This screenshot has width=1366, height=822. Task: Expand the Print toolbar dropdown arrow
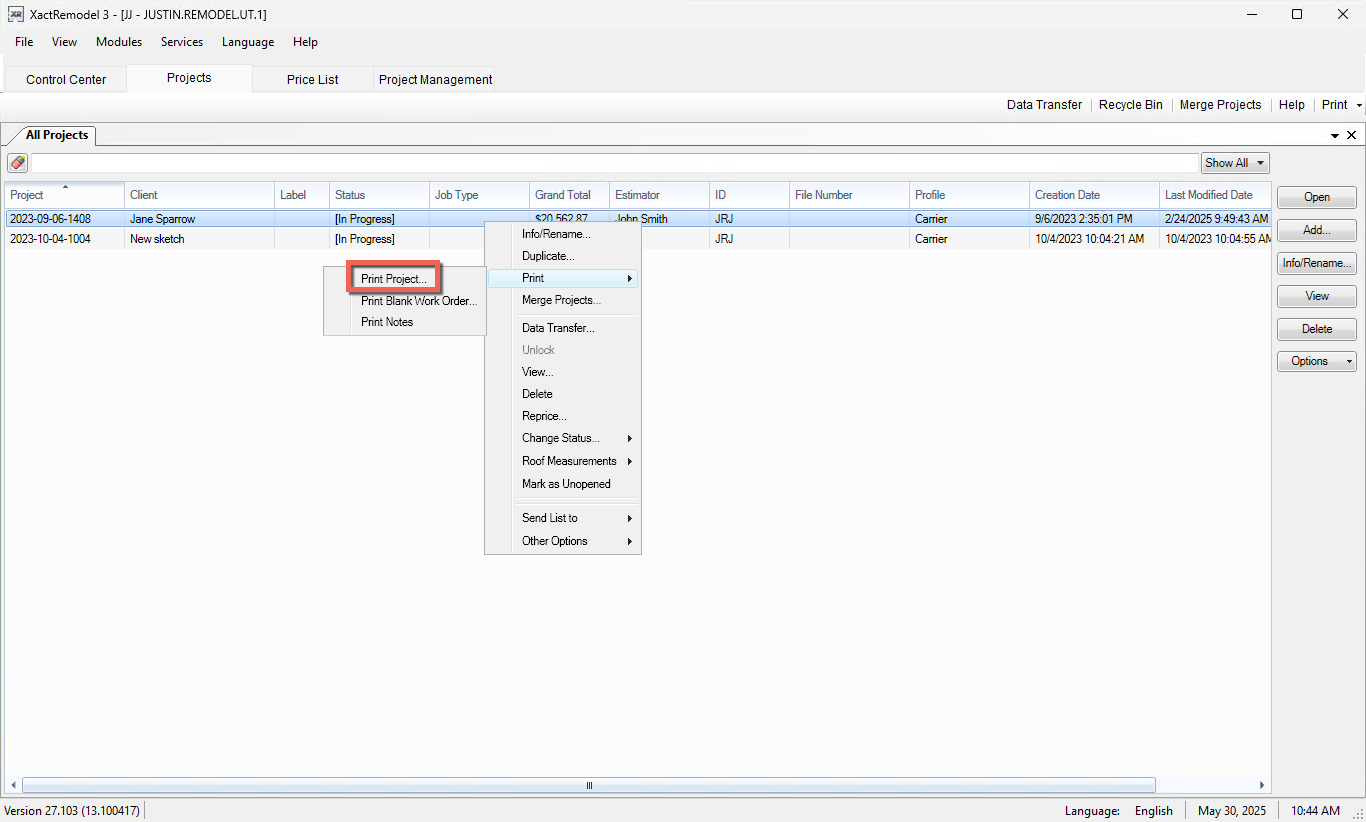pos(1359,105)
